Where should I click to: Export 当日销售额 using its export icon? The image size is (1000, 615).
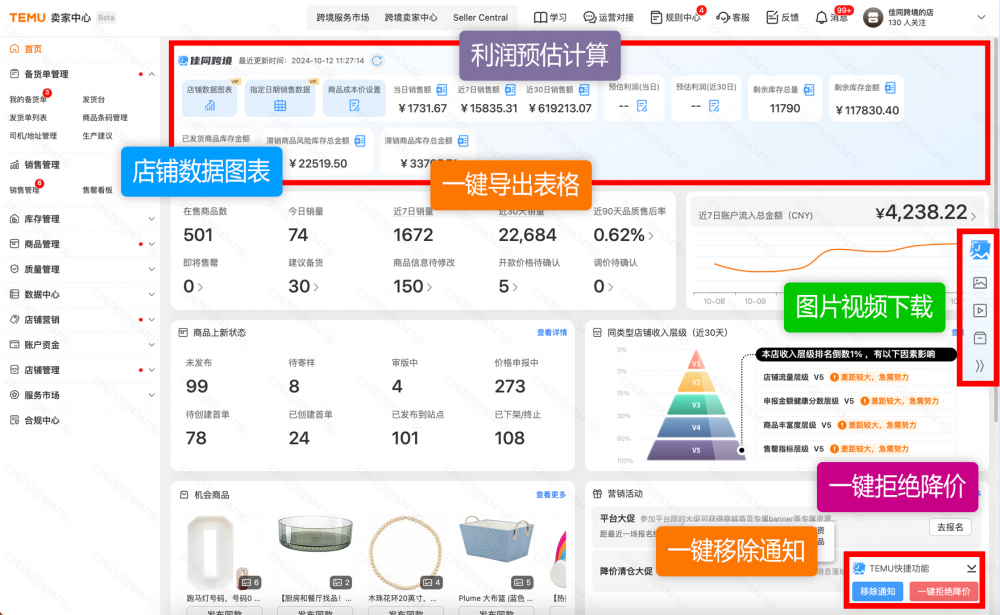[441, 90]
